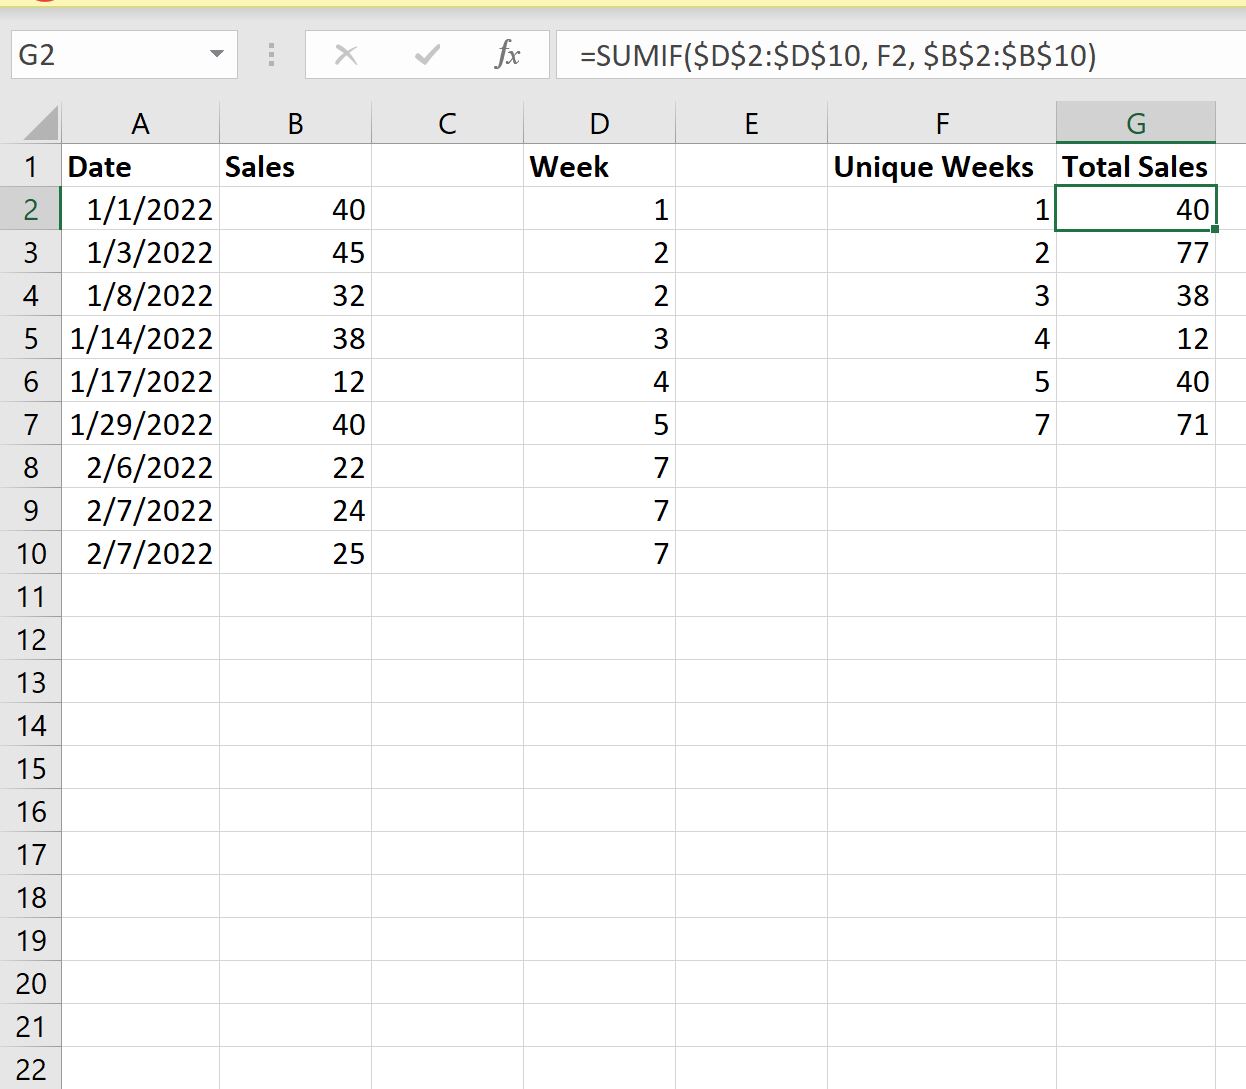Viewport: 1246px width, 1089px height.
Task: Click the Cancel (X) formula bar icon
Action: click(x=346, y=55)
